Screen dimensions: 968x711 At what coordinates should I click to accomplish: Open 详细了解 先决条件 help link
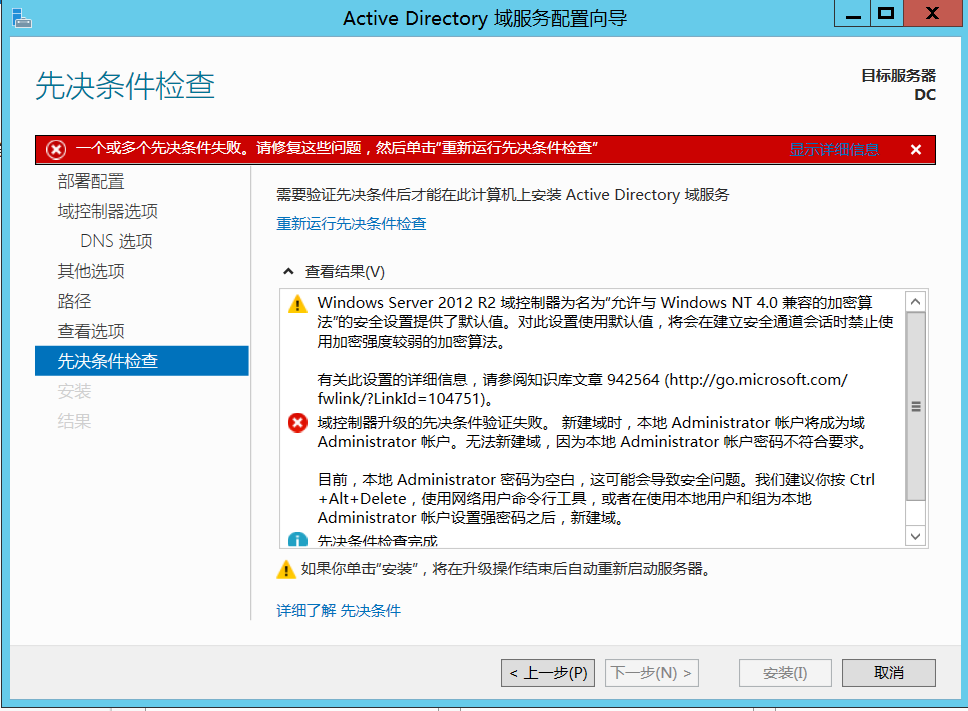(x=338, y=610)
